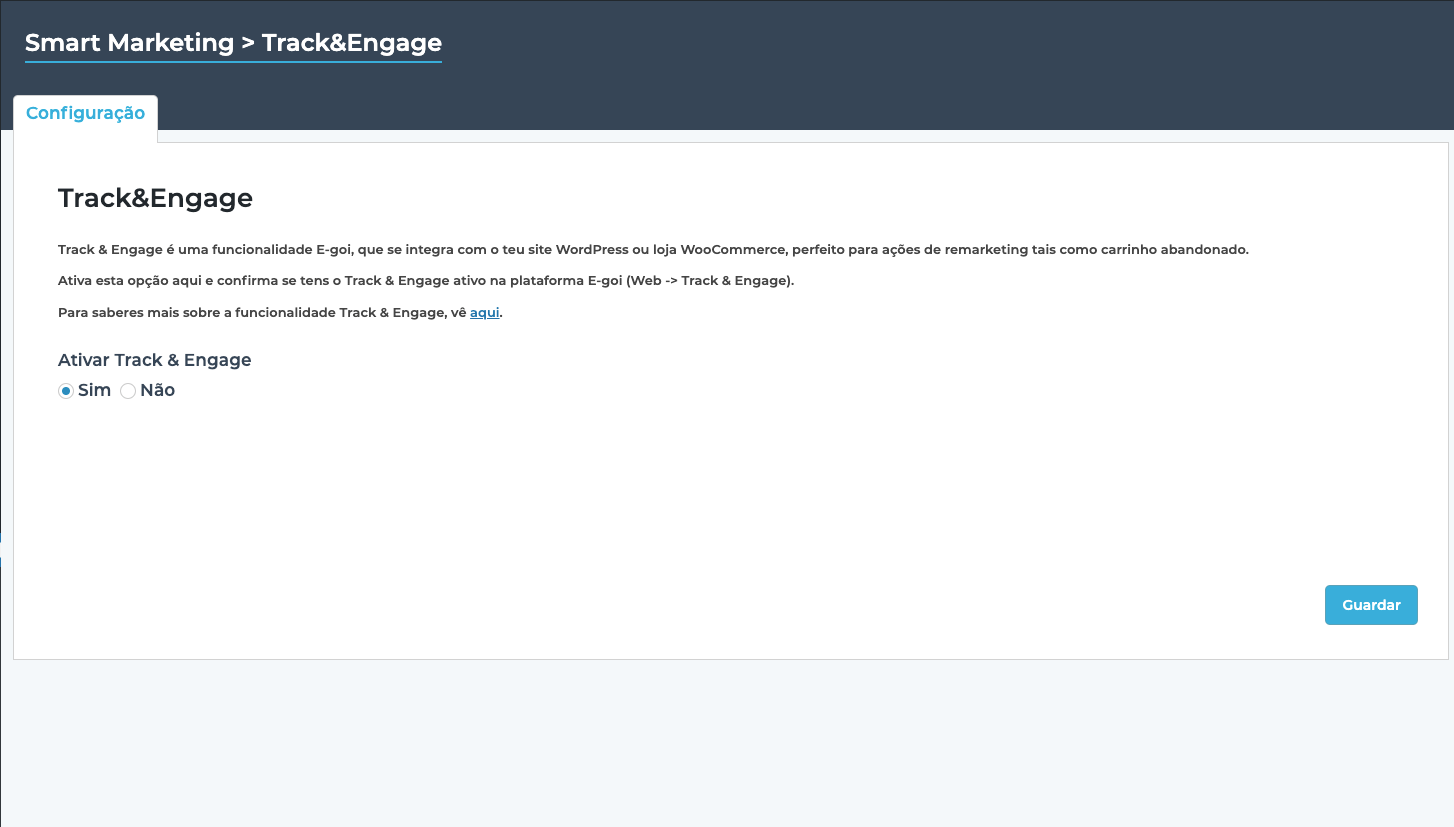This screenshot has height=827, width=1454.
Task: Click the 'Ativar Track & Engage' label
Action: 155,360
